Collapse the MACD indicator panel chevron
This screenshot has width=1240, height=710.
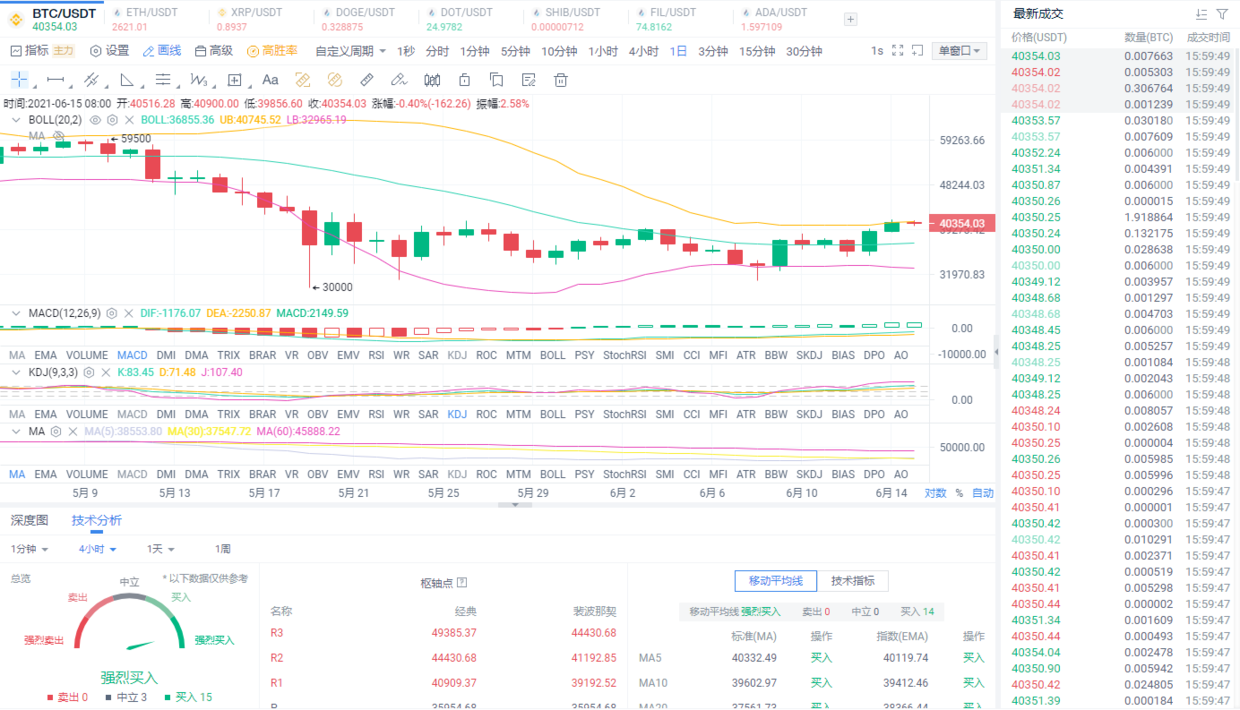point(16,314)
